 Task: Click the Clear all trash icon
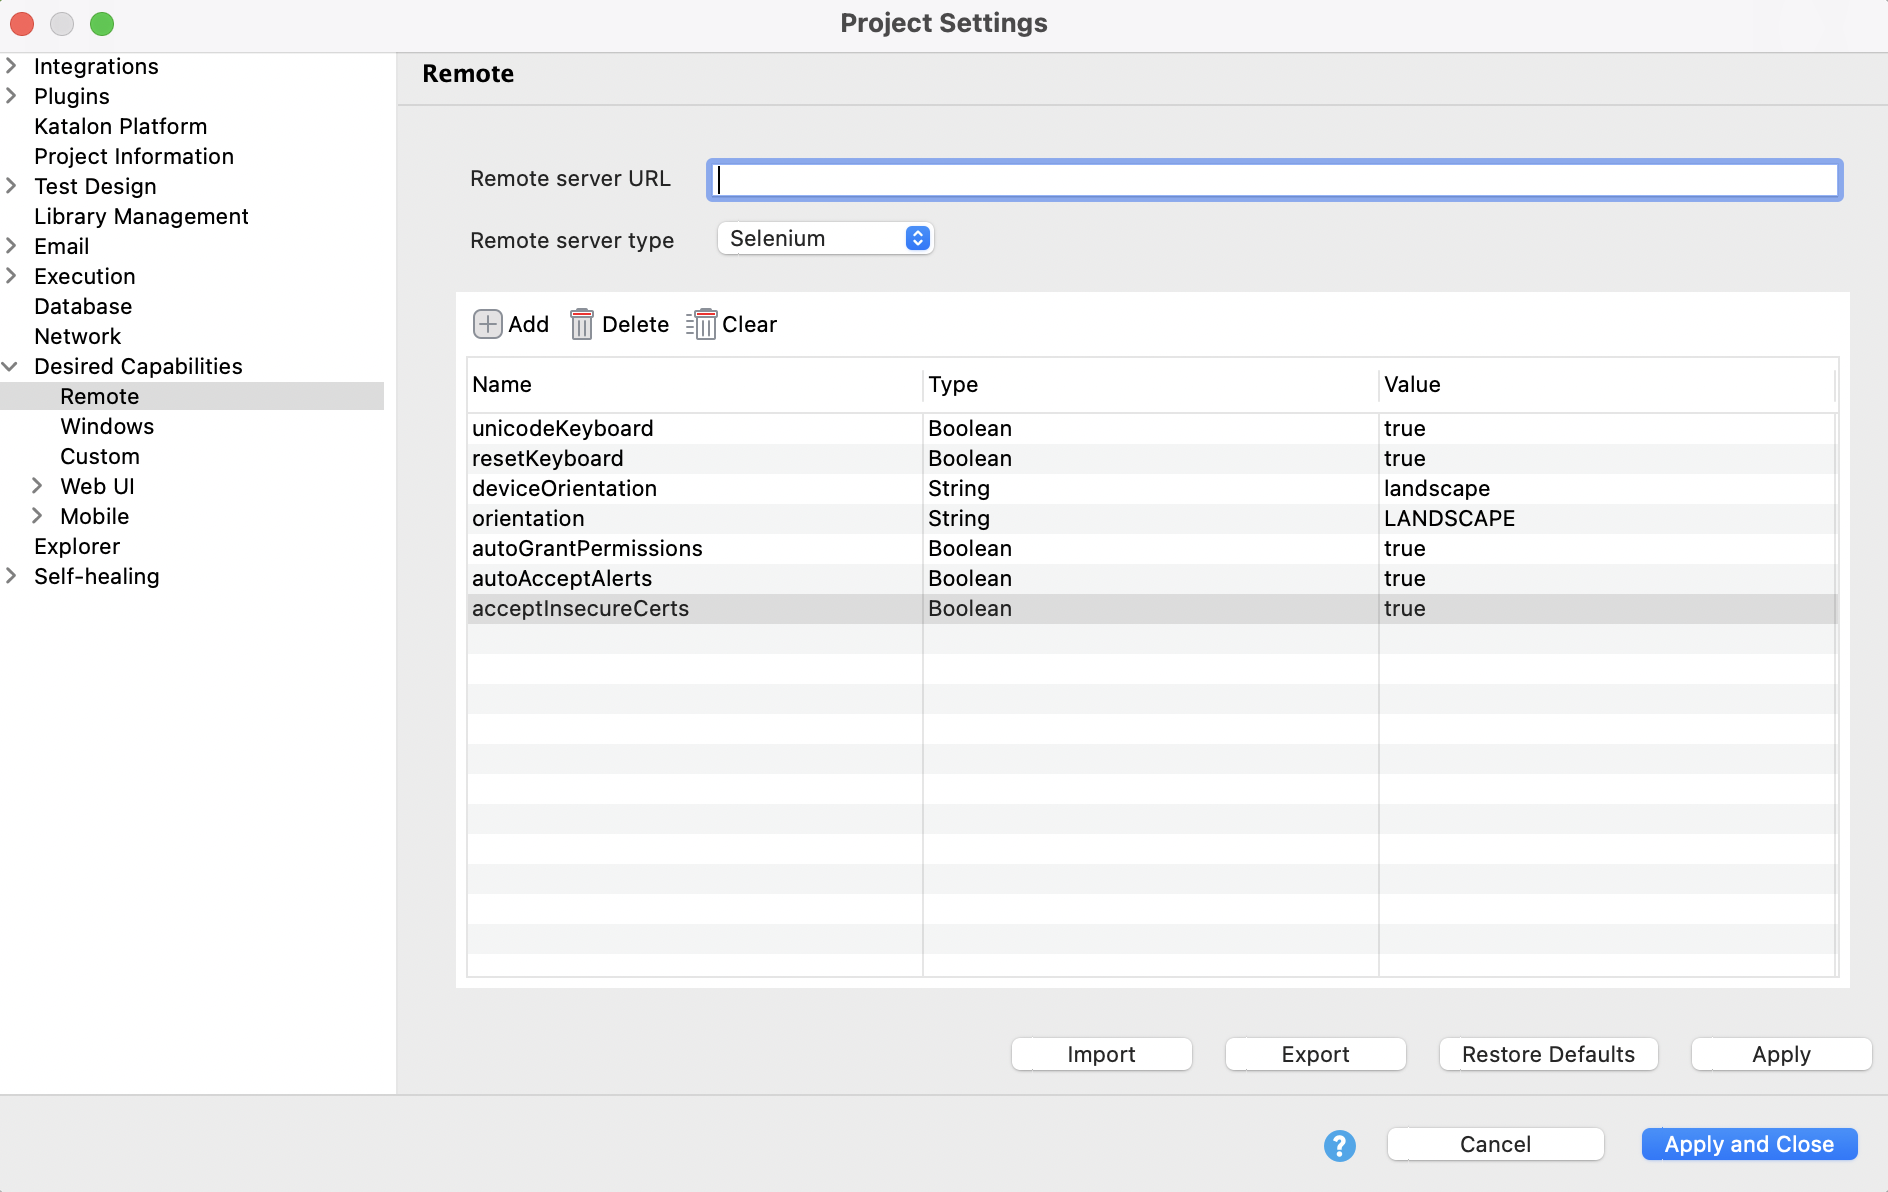pos(701,324)
